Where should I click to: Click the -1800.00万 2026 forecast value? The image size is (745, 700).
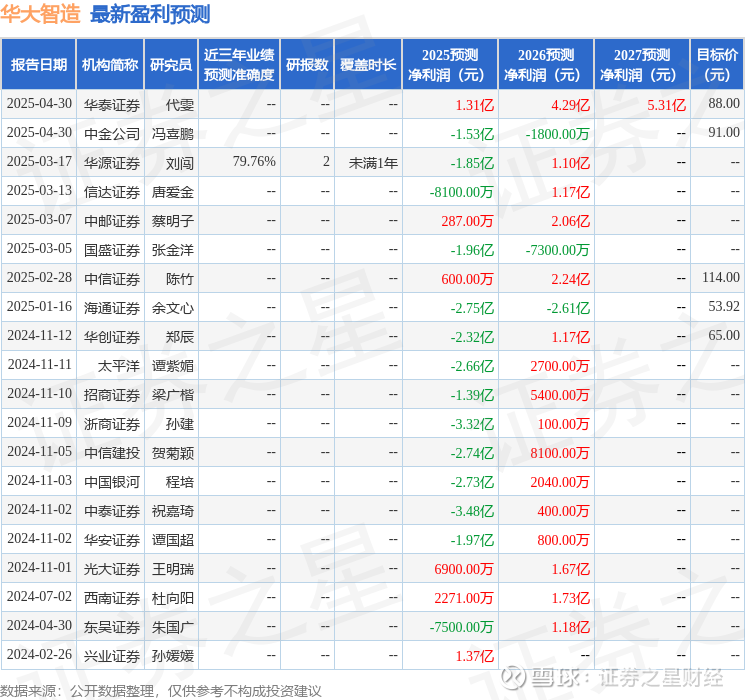(x=557, y=134)
